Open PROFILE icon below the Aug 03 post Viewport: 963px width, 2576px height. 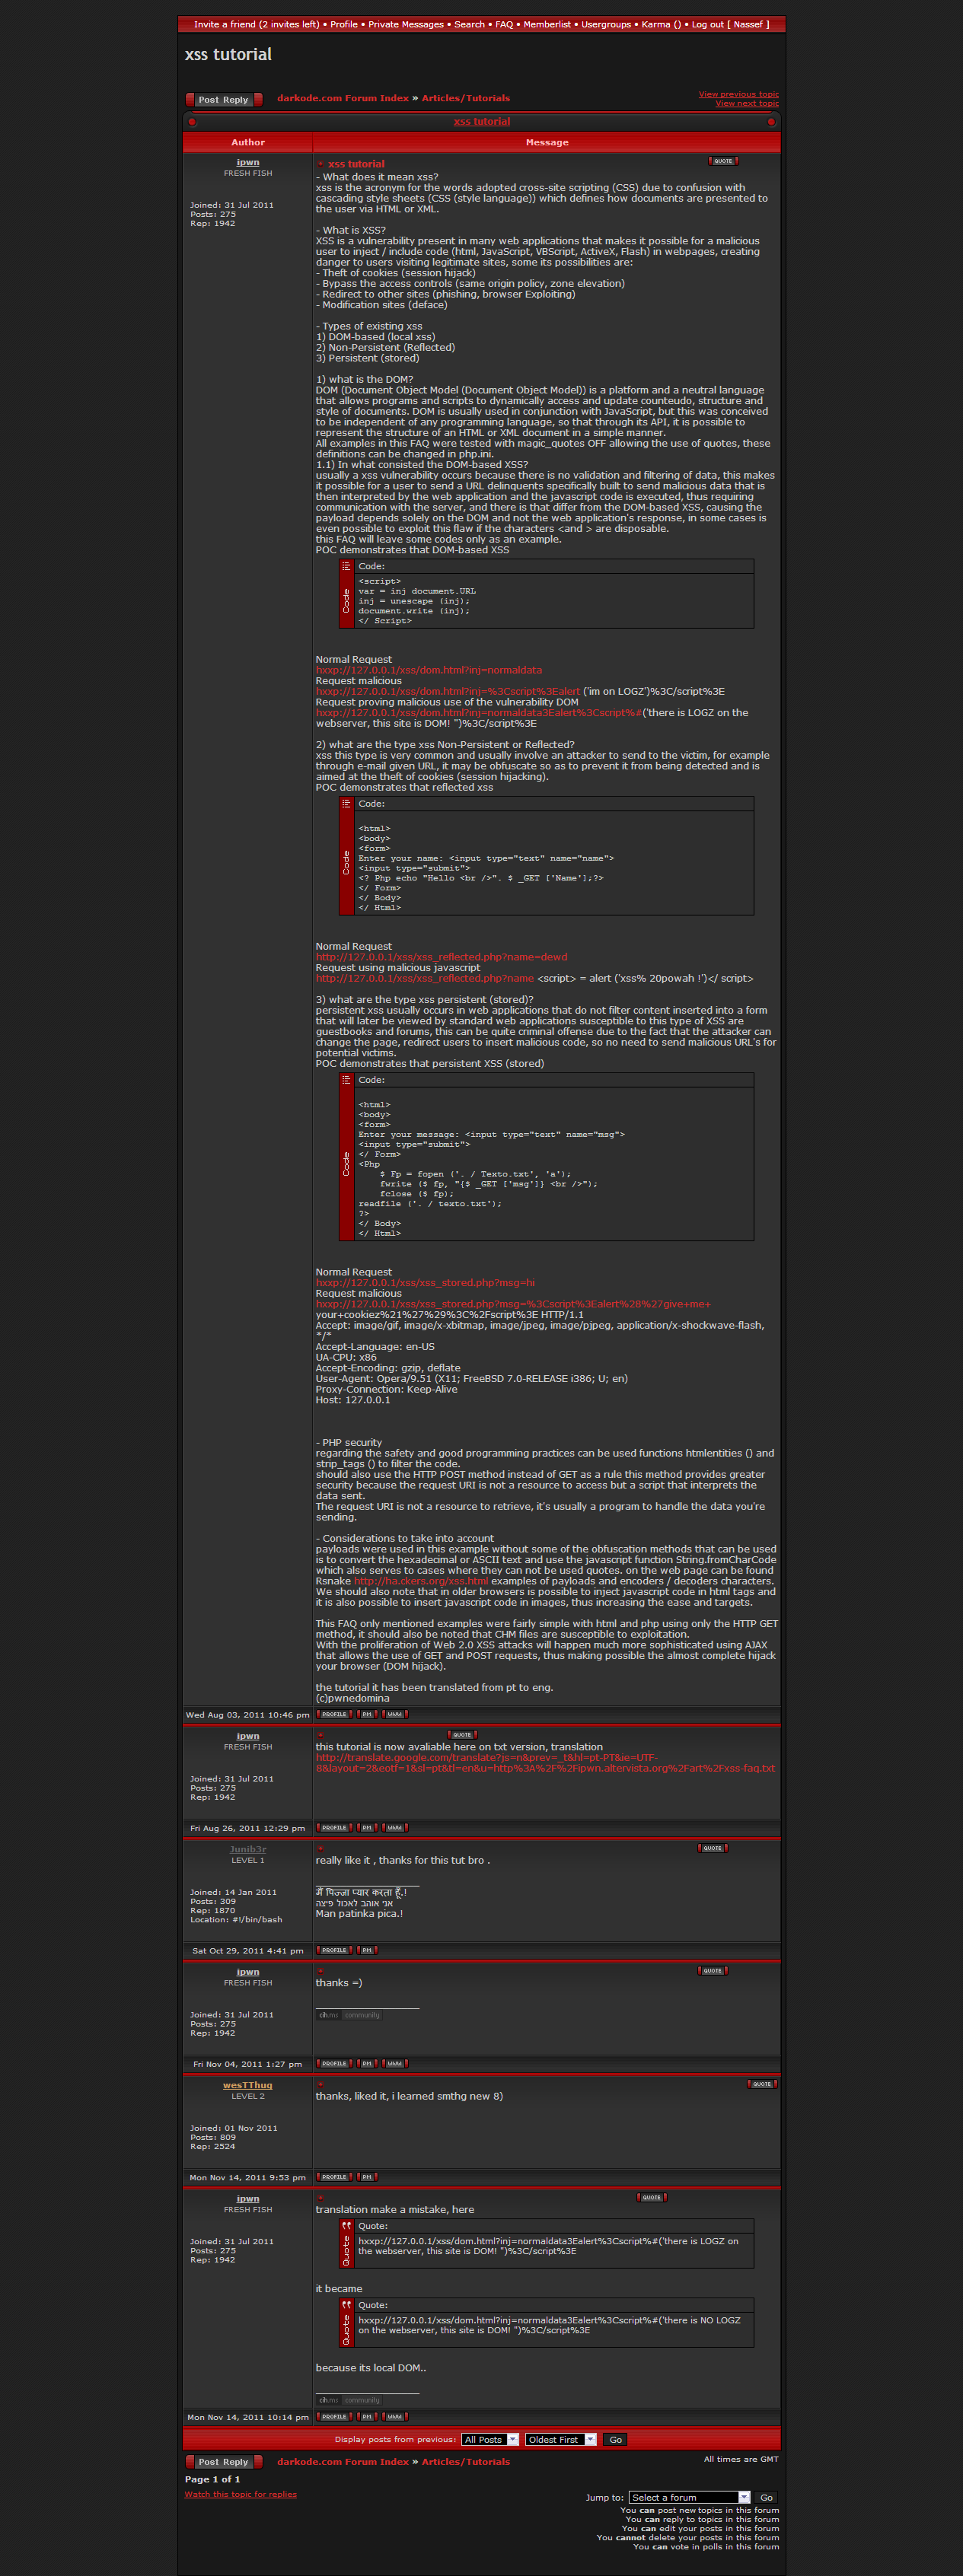coord(334,1715)
